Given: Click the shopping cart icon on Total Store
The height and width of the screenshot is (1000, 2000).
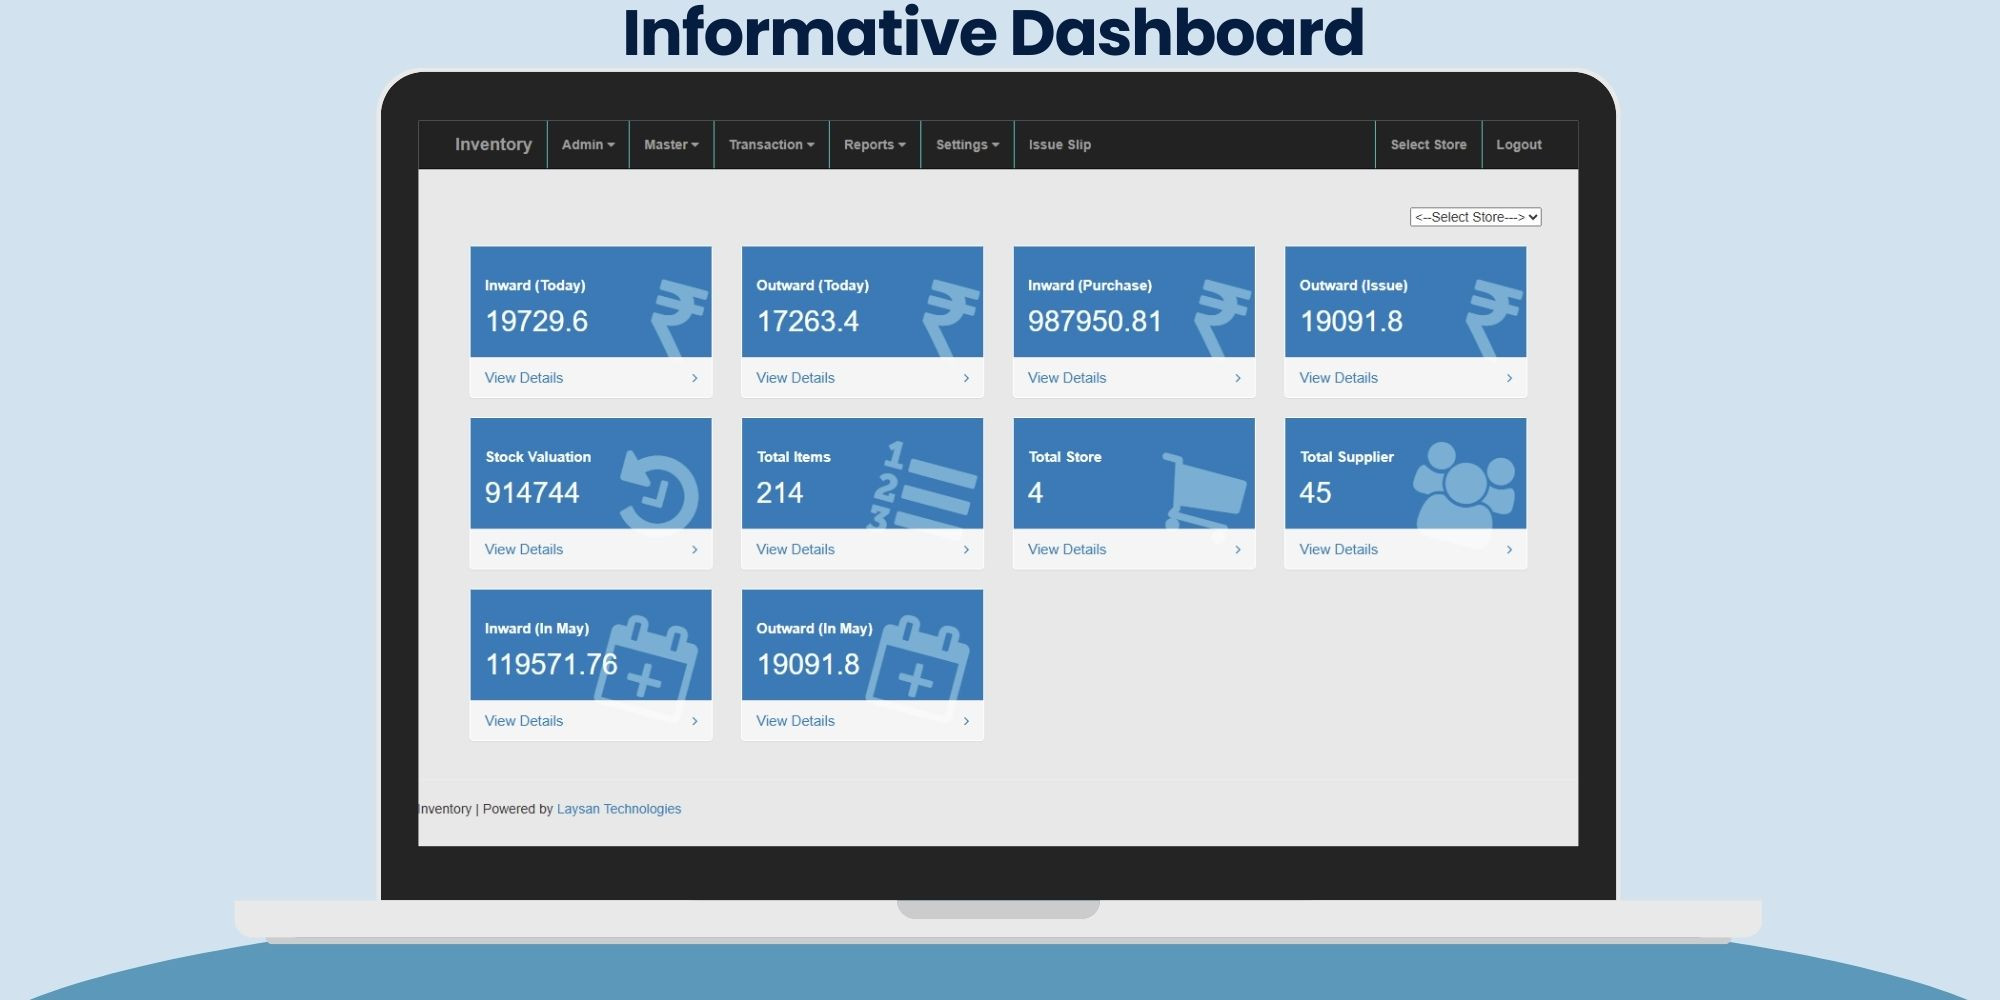Looking at the screenshot, I should click(x=1205, y=493).
